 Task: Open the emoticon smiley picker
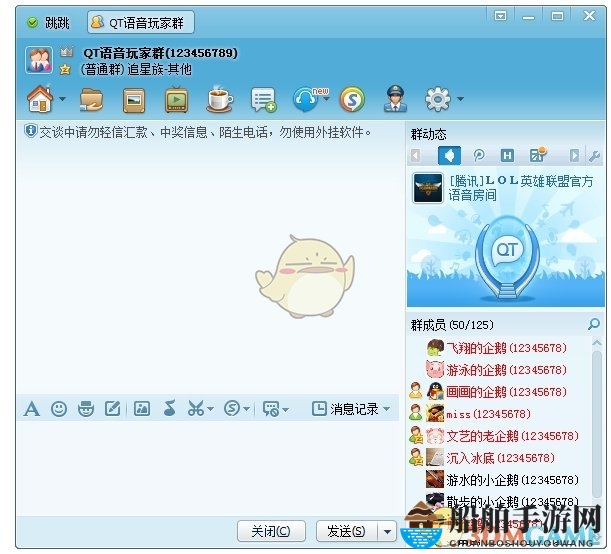[x=59, y=409]
